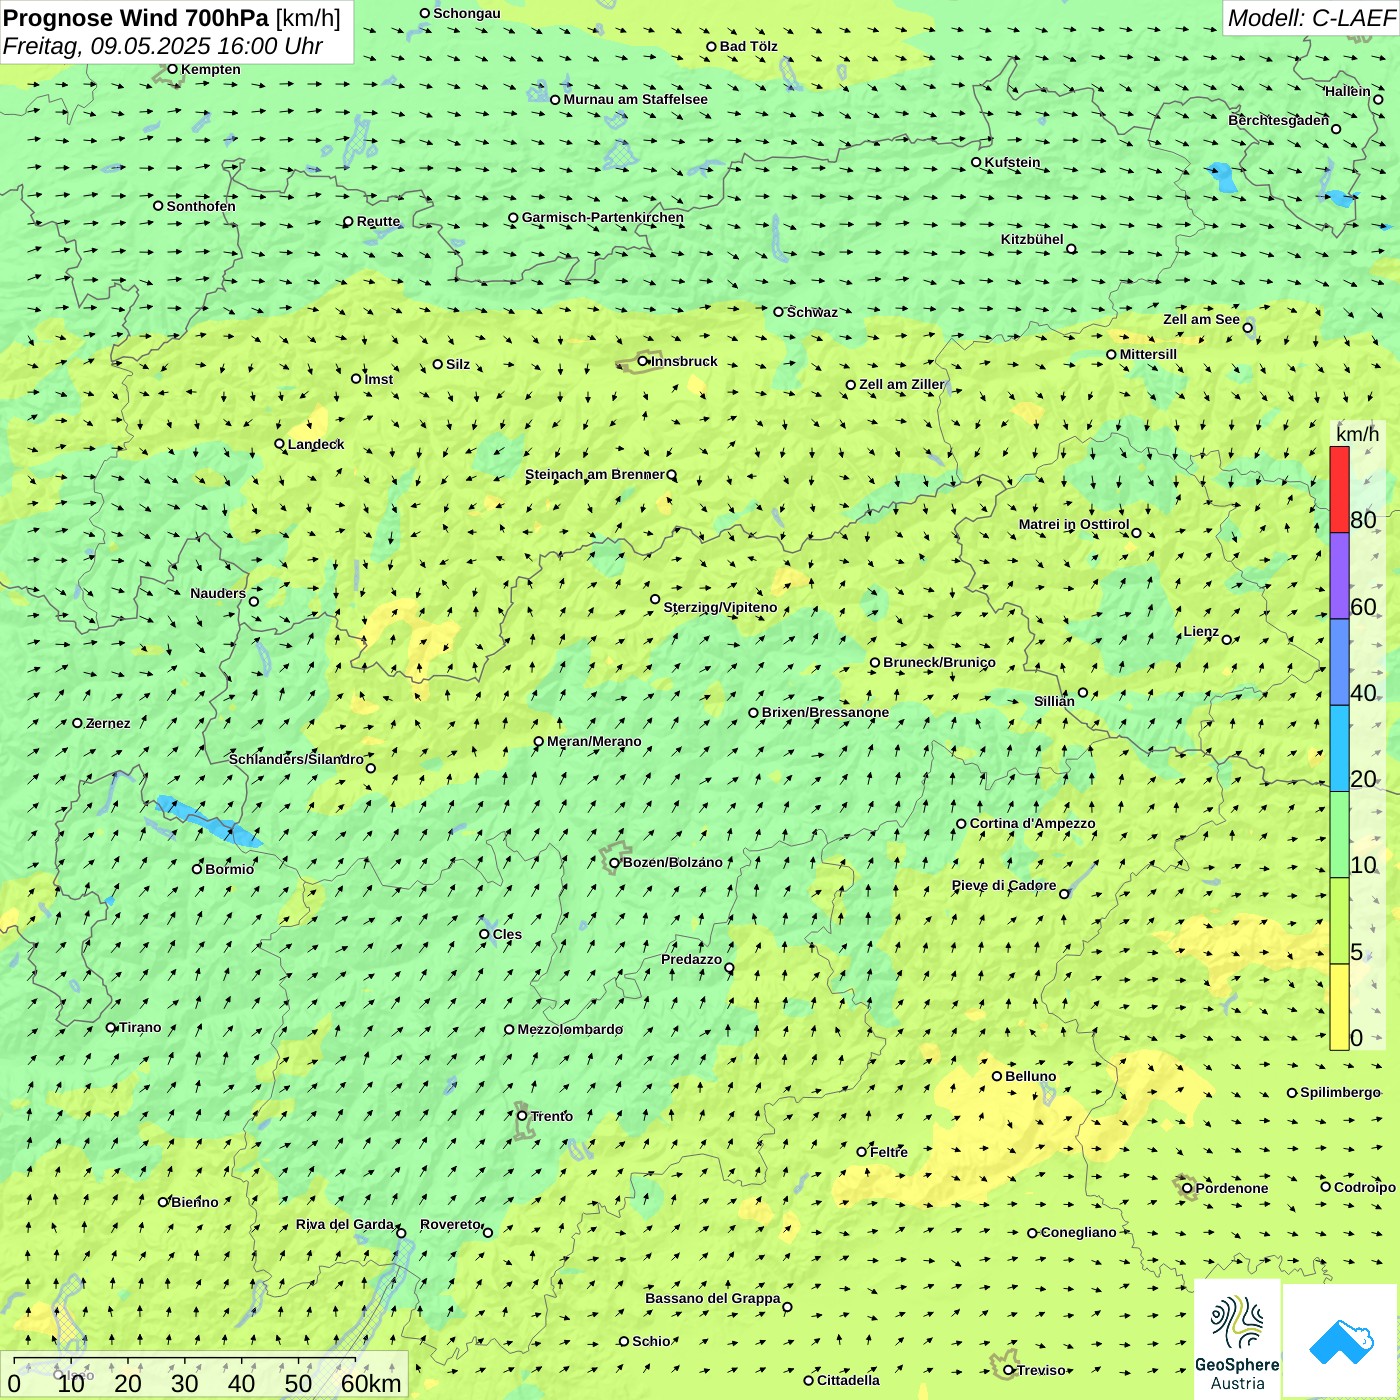This screenshot has height=1400, width=1400.
Task: Click the 'Schlanders/Silandro' label
Action: tap(296, 759)
